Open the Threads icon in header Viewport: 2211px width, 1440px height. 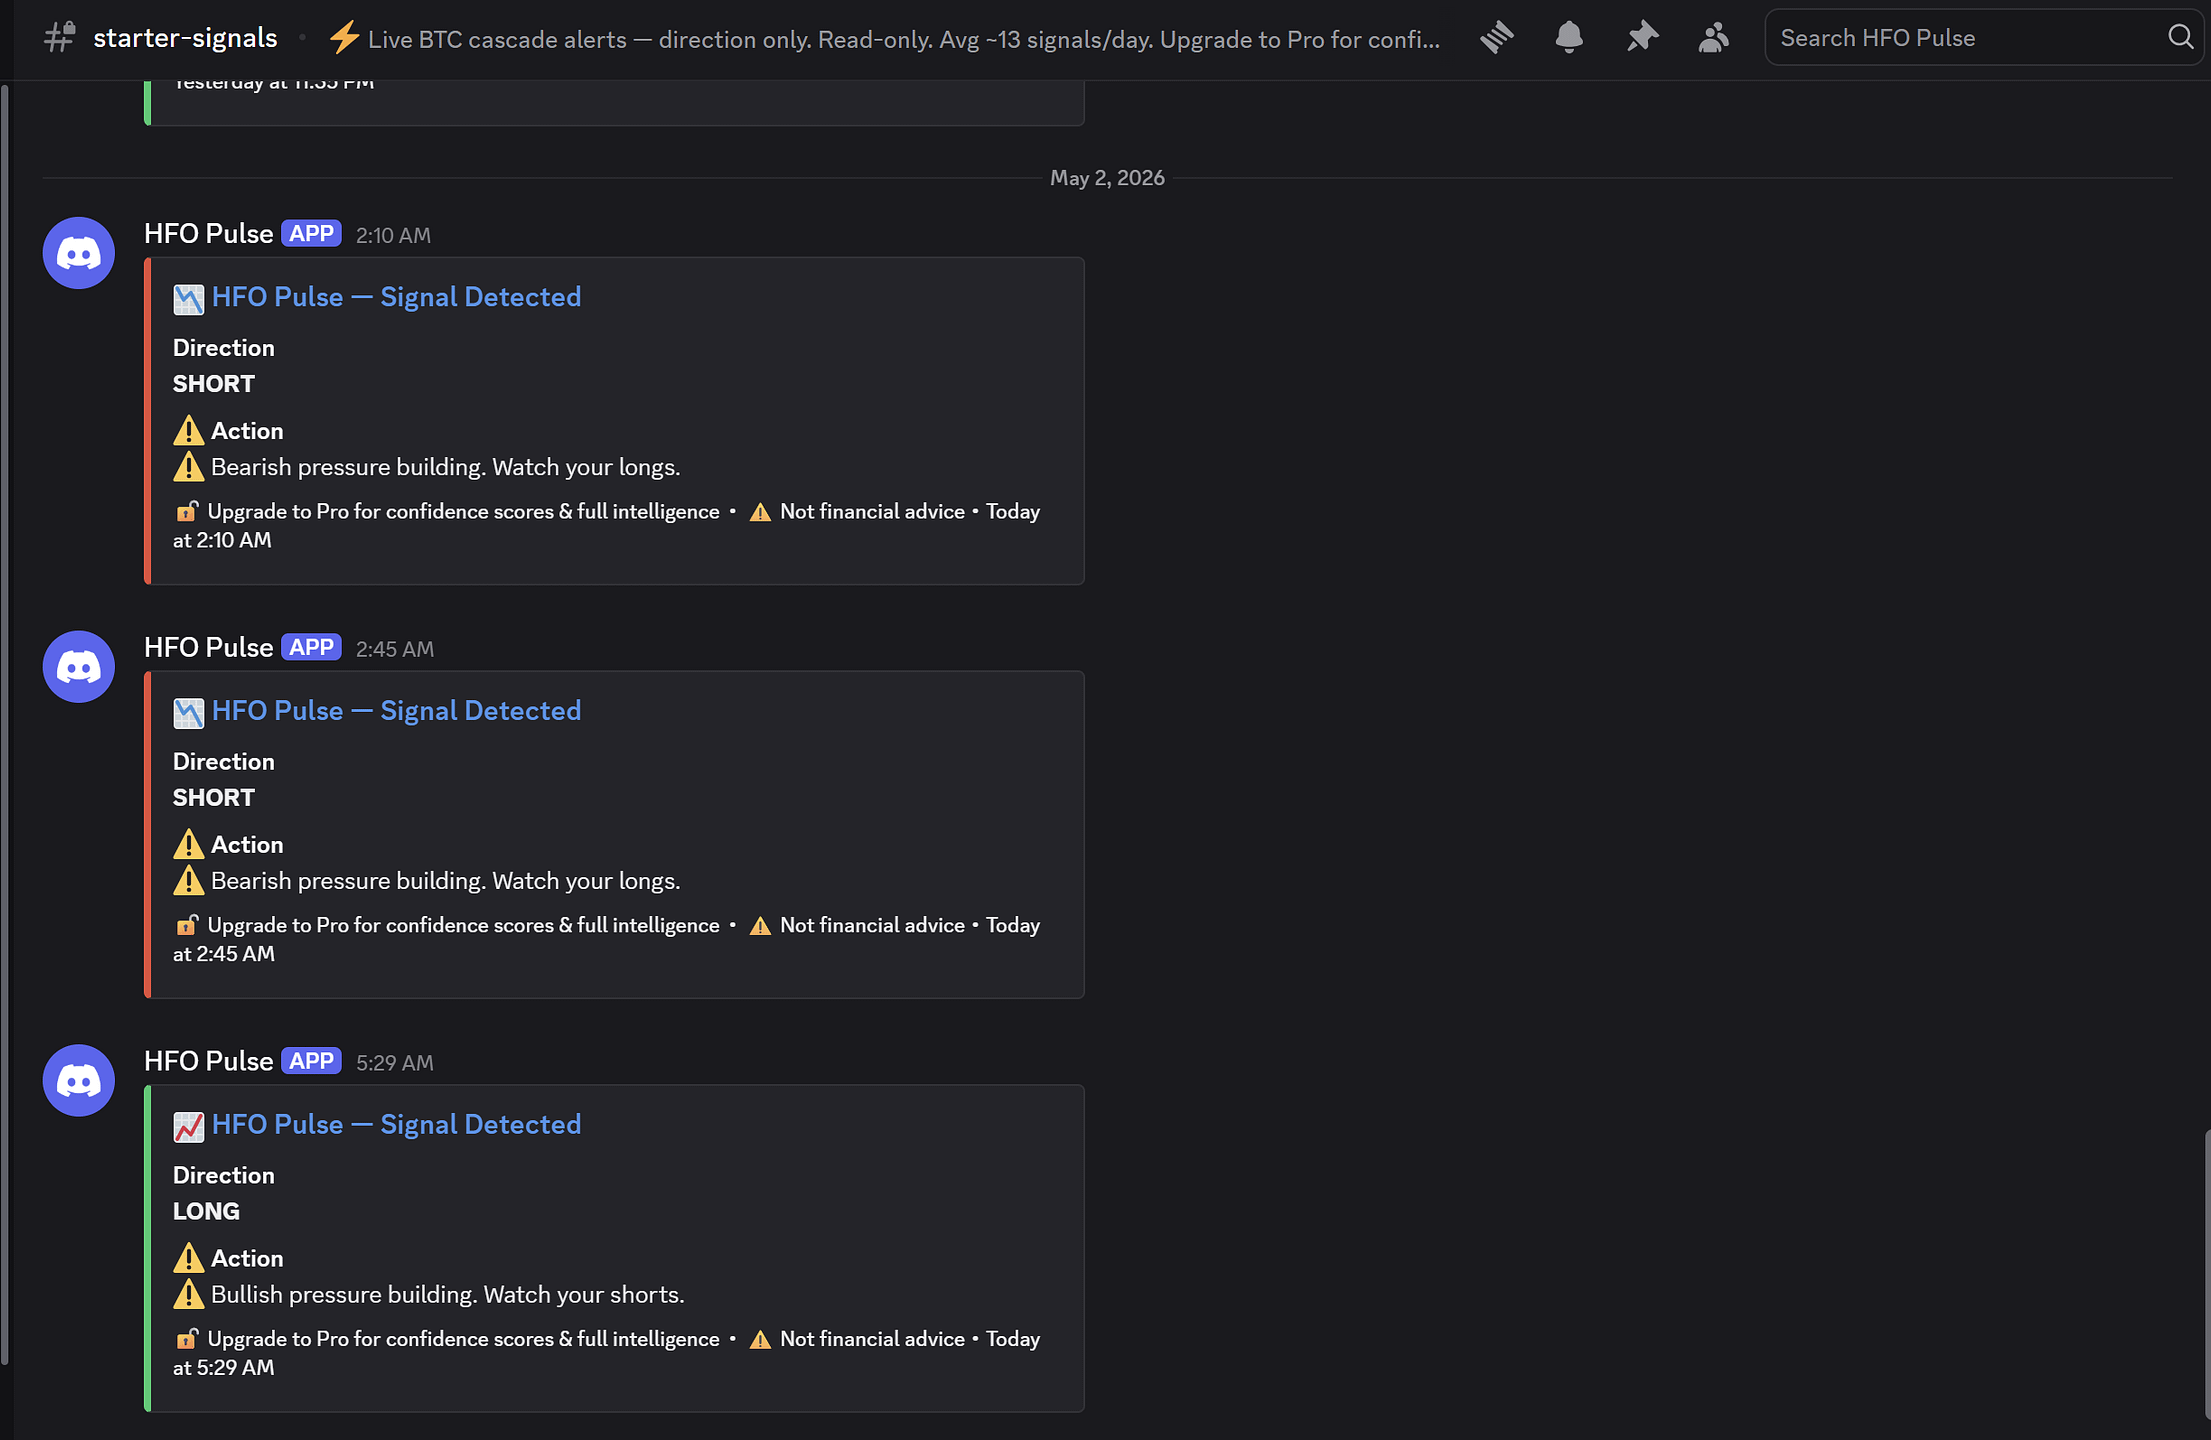pyautogui.click(x=1496, y=38)
